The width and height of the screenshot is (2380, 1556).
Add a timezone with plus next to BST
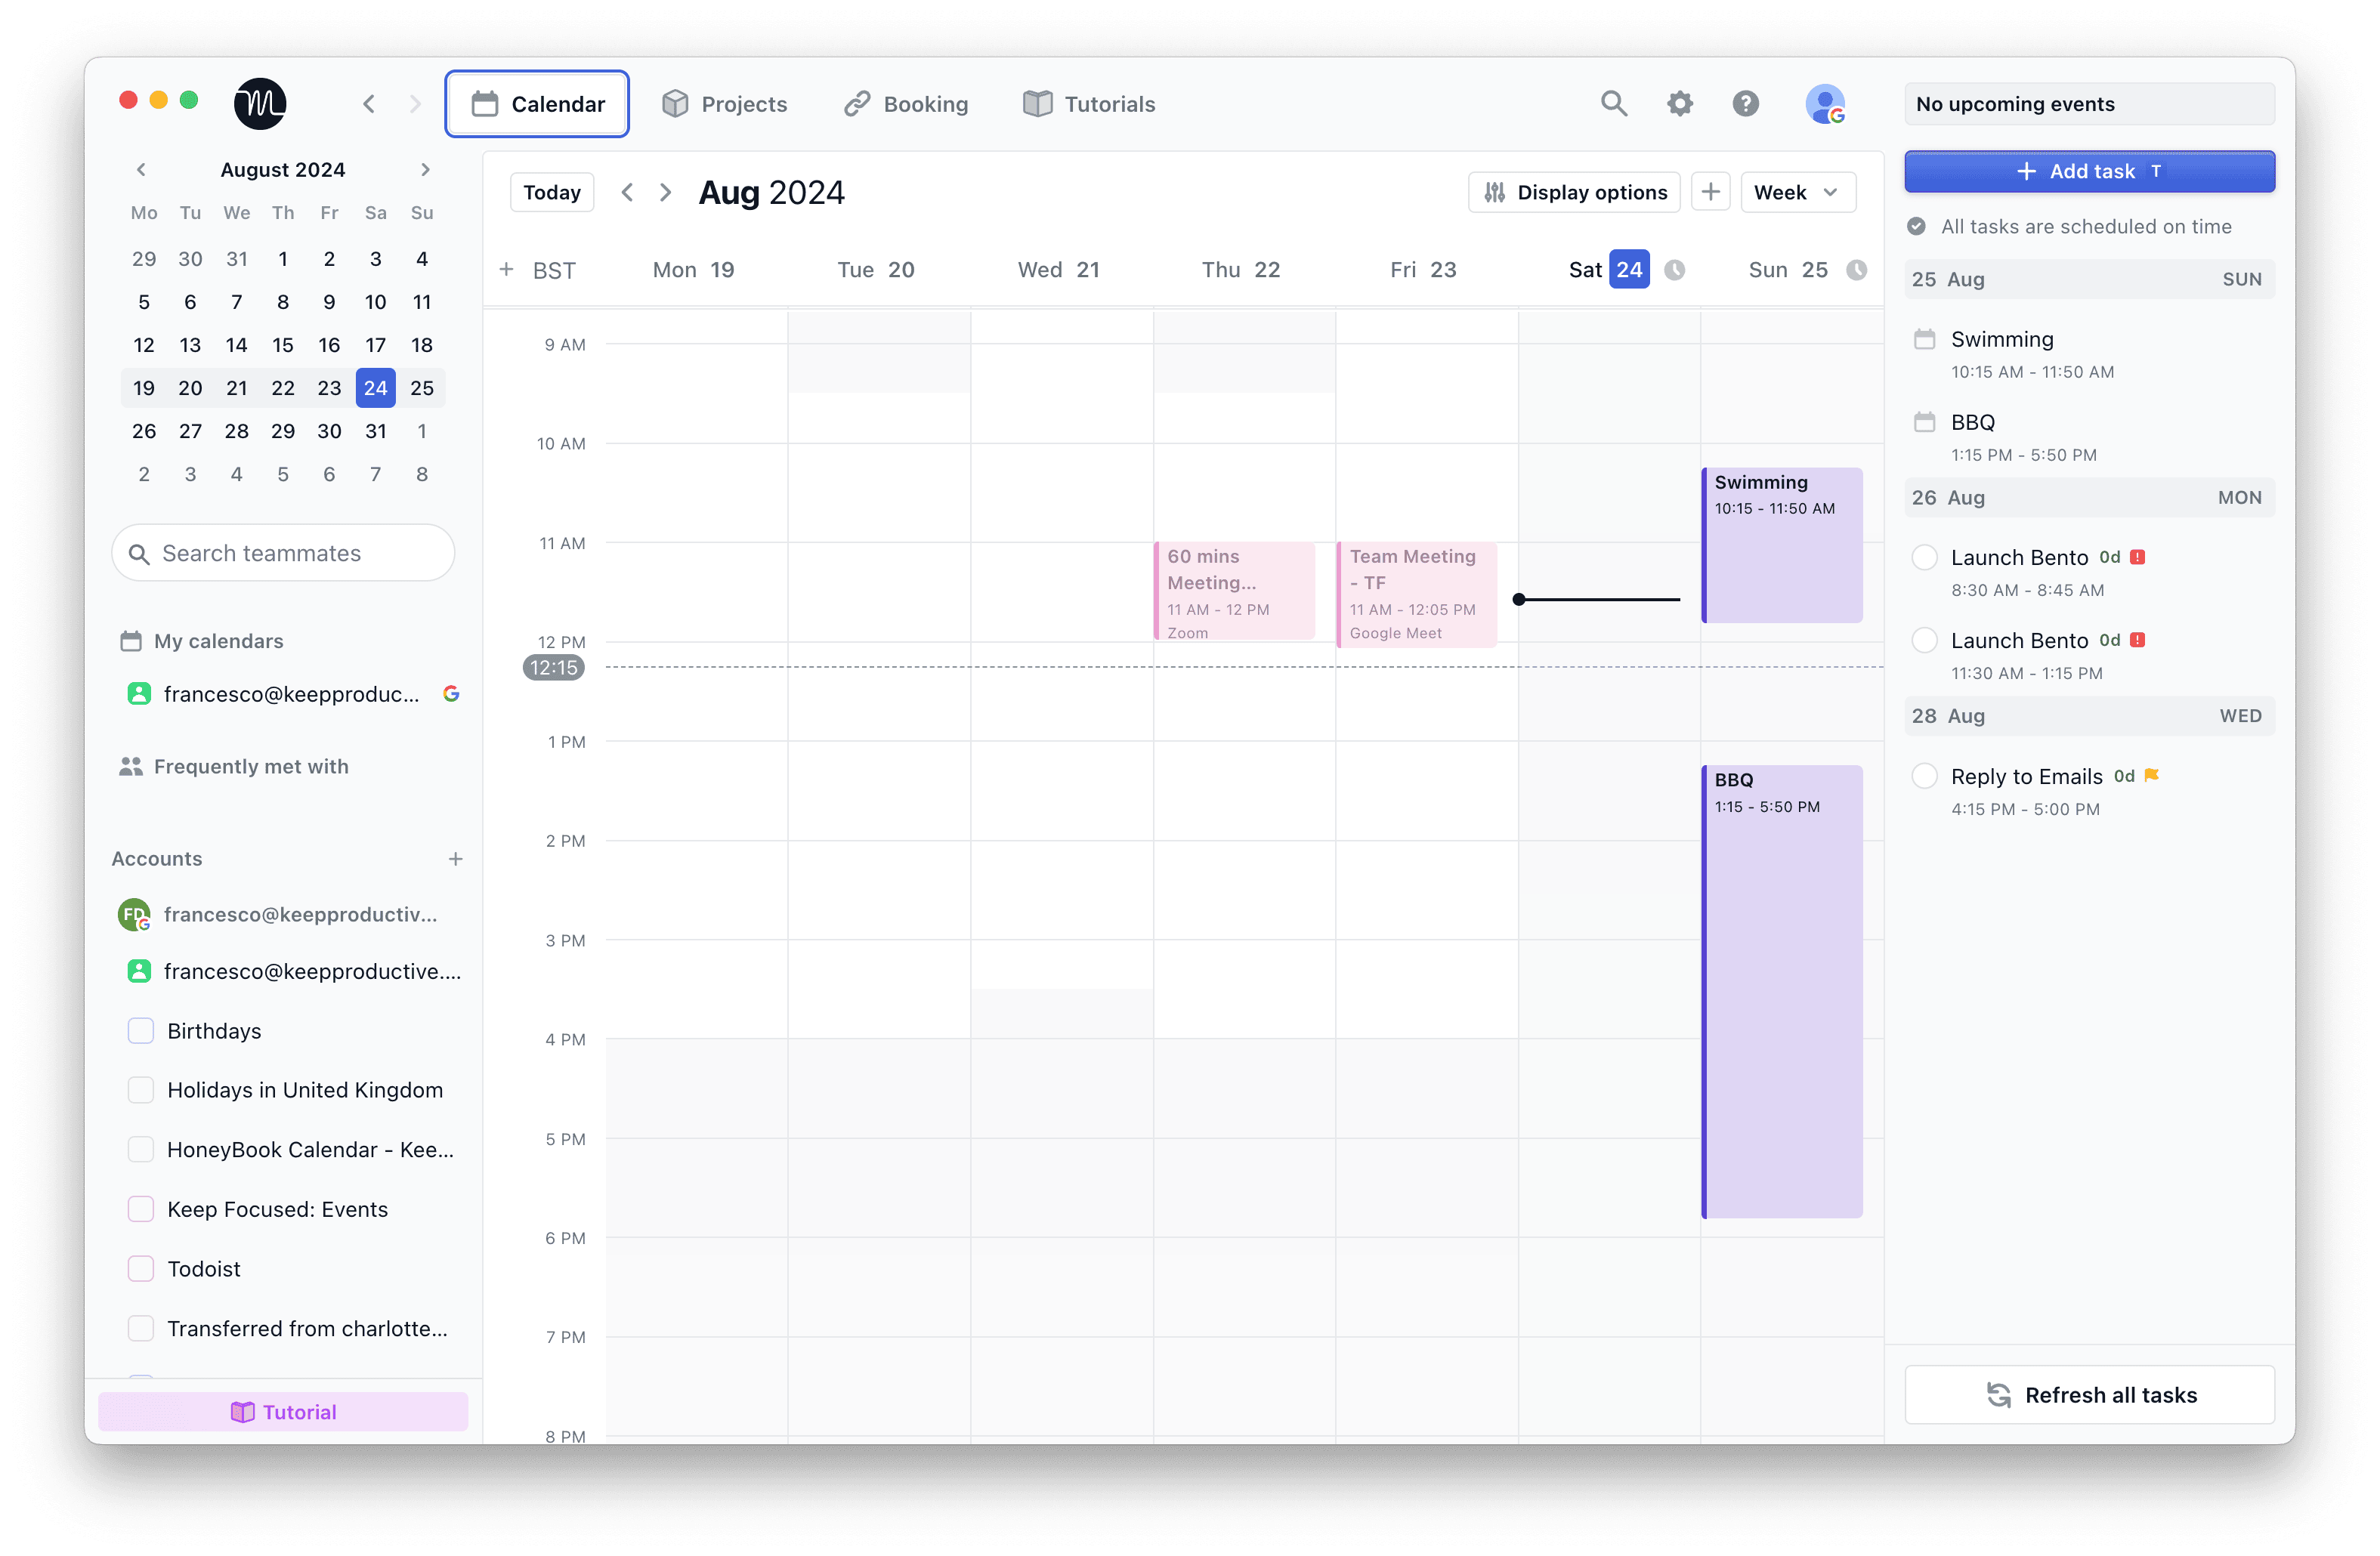click(507, 270)
